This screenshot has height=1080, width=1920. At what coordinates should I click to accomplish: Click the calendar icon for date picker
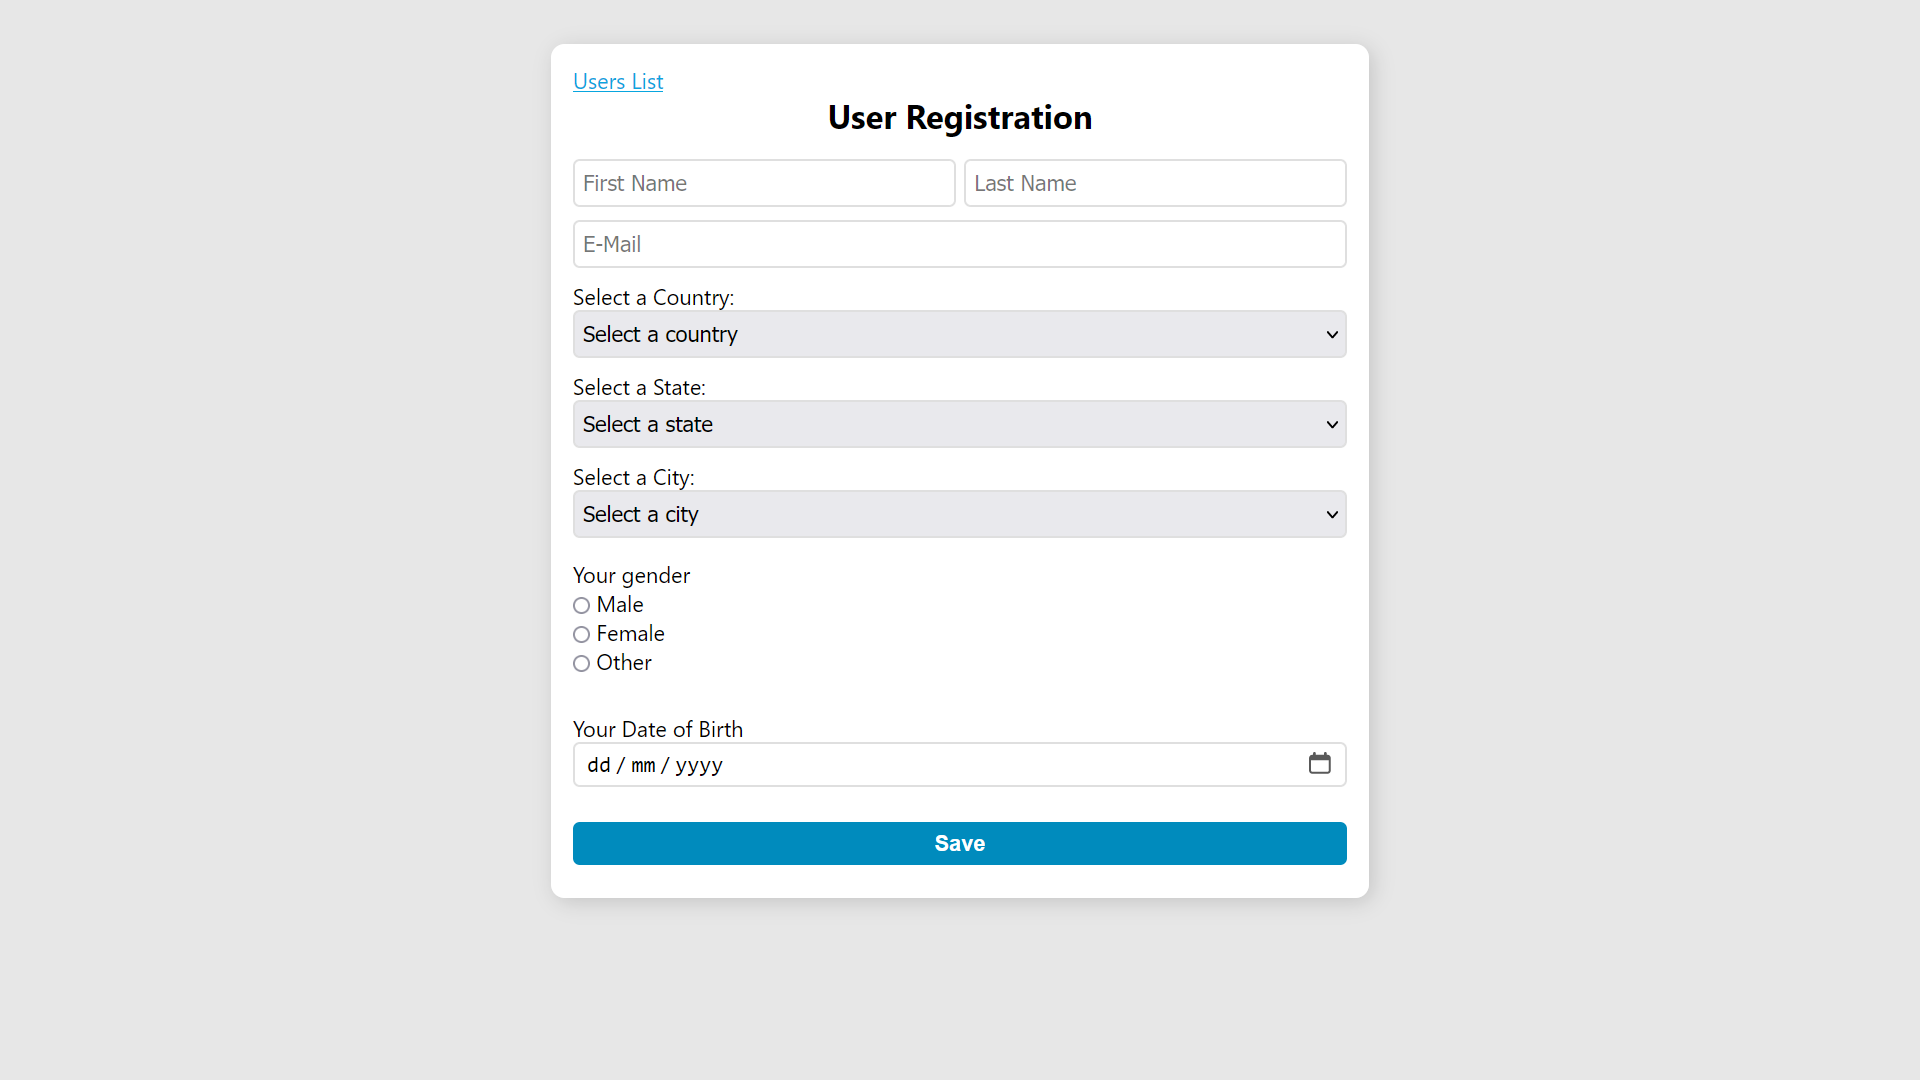tap(1321, 764)
